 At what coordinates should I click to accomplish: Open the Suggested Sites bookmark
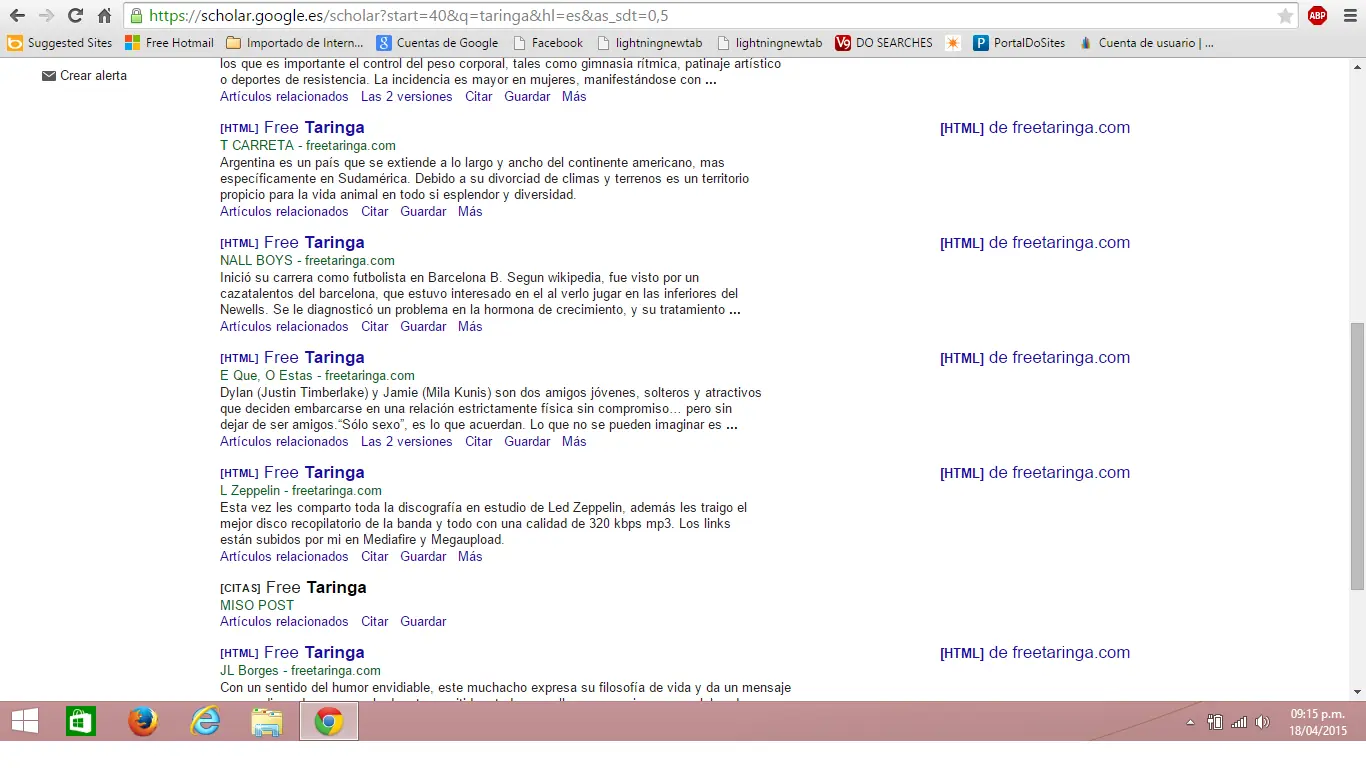(x=60, y=43)
